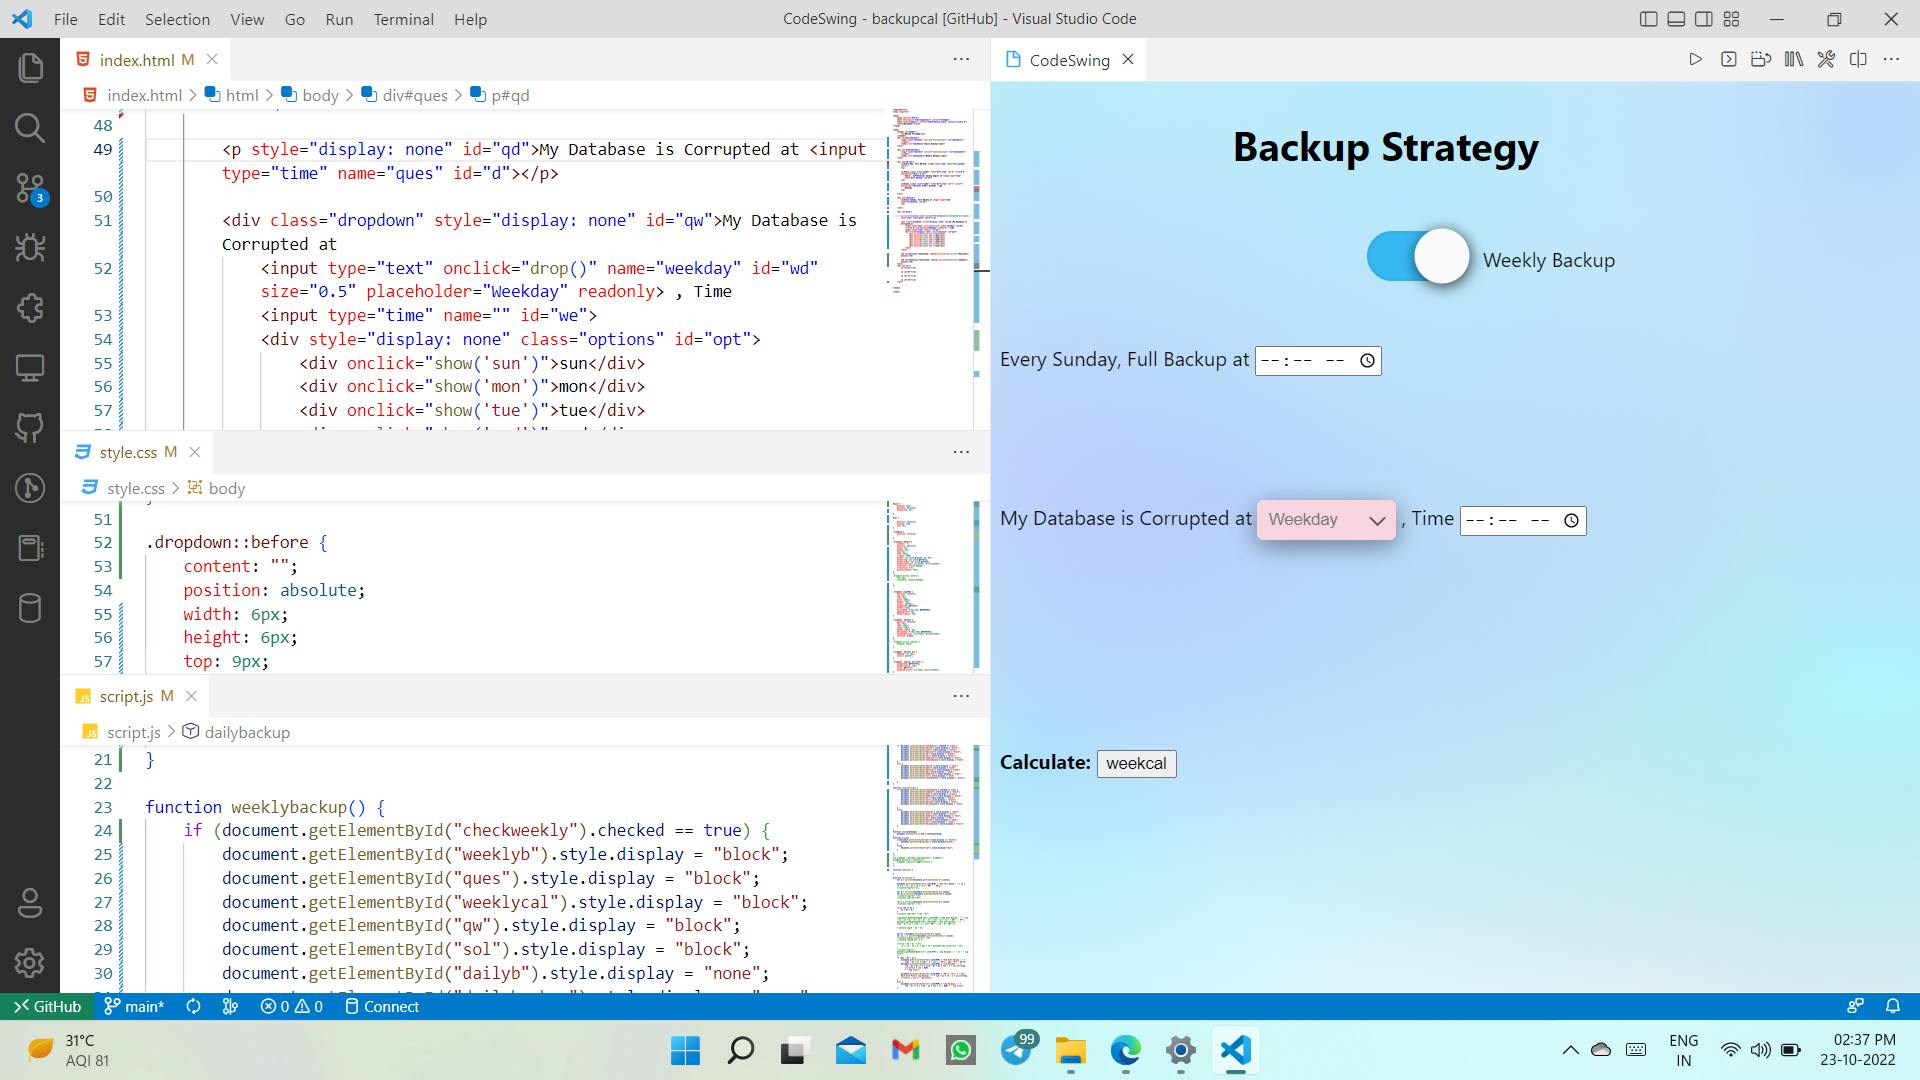Open More Actions for index.html editor group
This screenshot has height=1080, width=1920.
click(x=961, y=60)
